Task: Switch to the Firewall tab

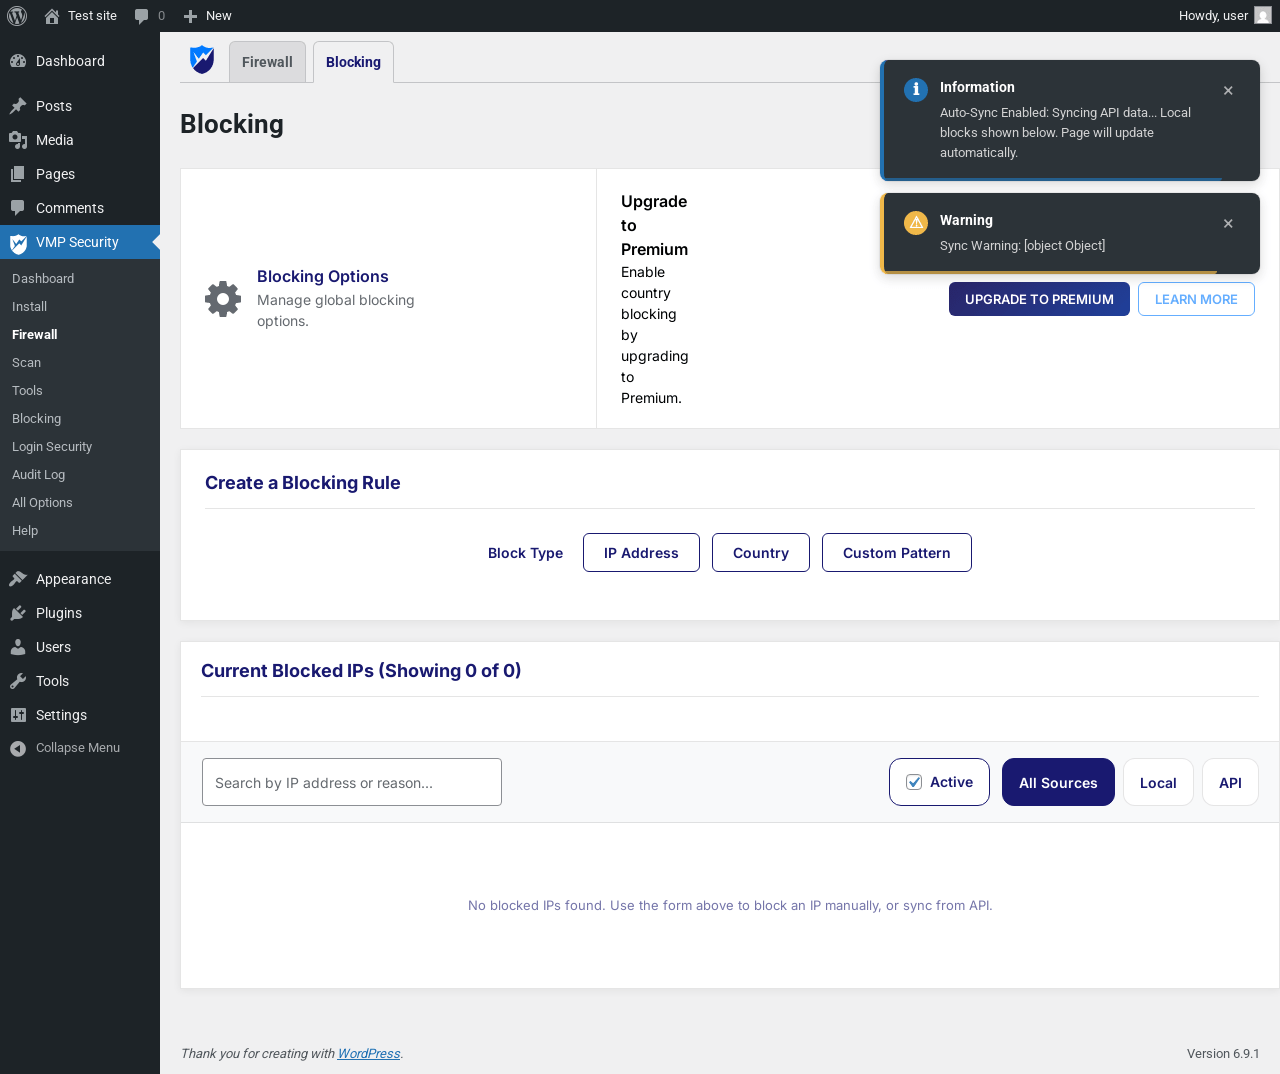Action: pyautogui.click(x=267, y=62)
